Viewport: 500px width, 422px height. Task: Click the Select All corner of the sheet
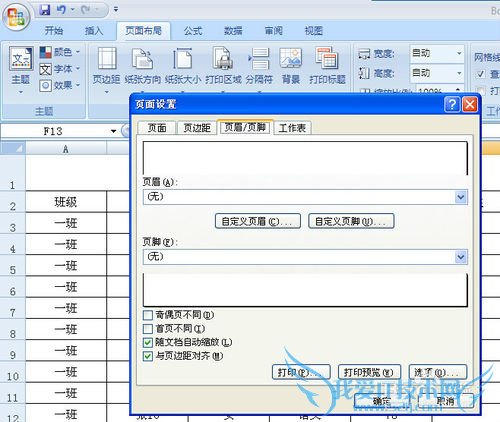pos(13,148)
